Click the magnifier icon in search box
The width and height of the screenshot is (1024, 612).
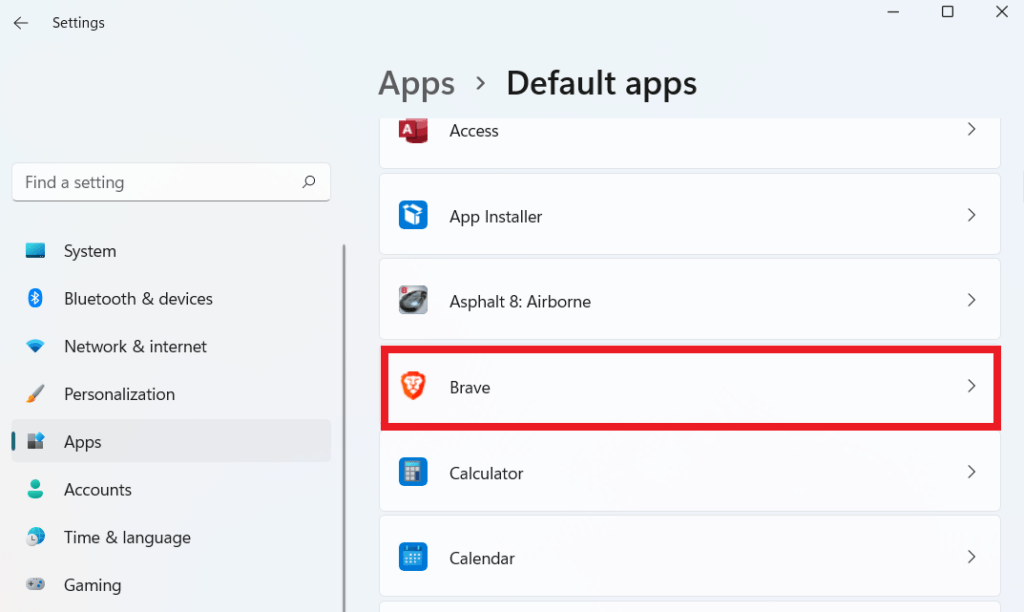[309, 182]
